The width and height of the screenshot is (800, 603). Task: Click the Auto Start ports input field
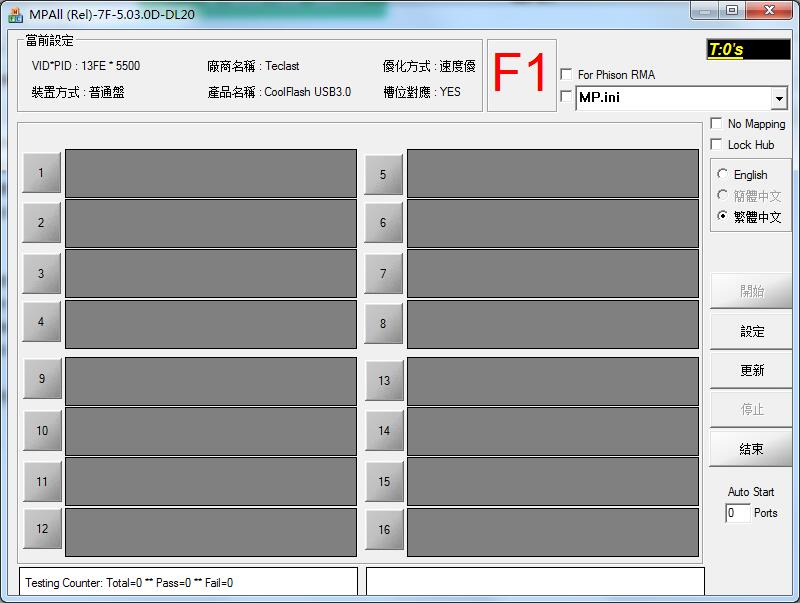pos(737,513)
